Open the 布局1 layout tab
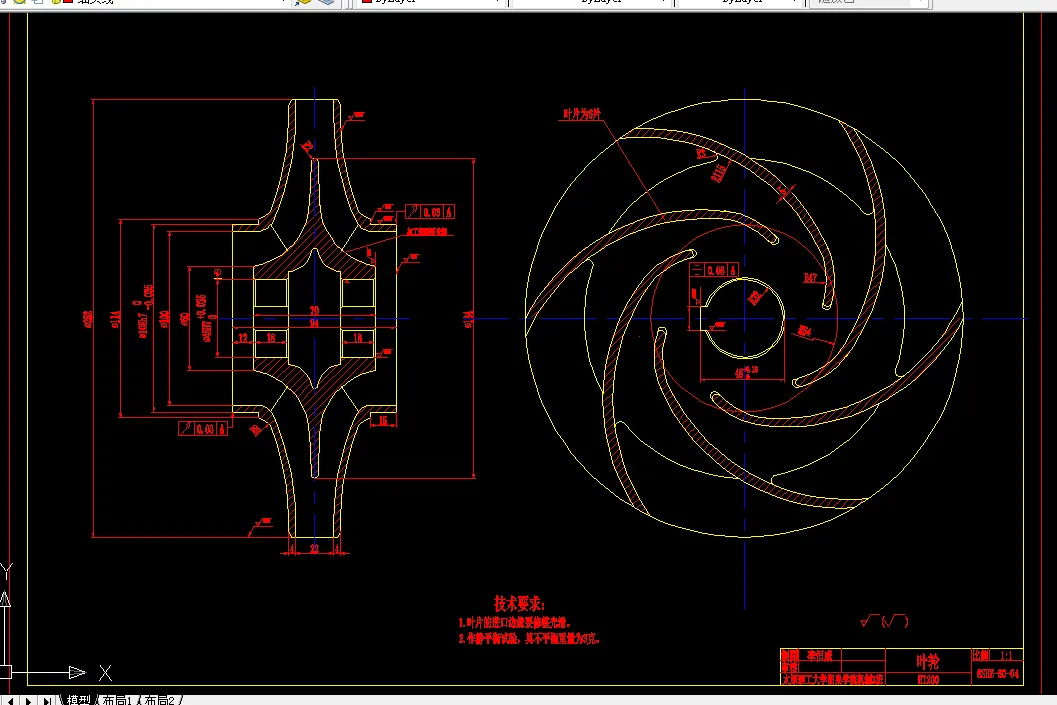Screen dimensions: 1057x705 117,700
